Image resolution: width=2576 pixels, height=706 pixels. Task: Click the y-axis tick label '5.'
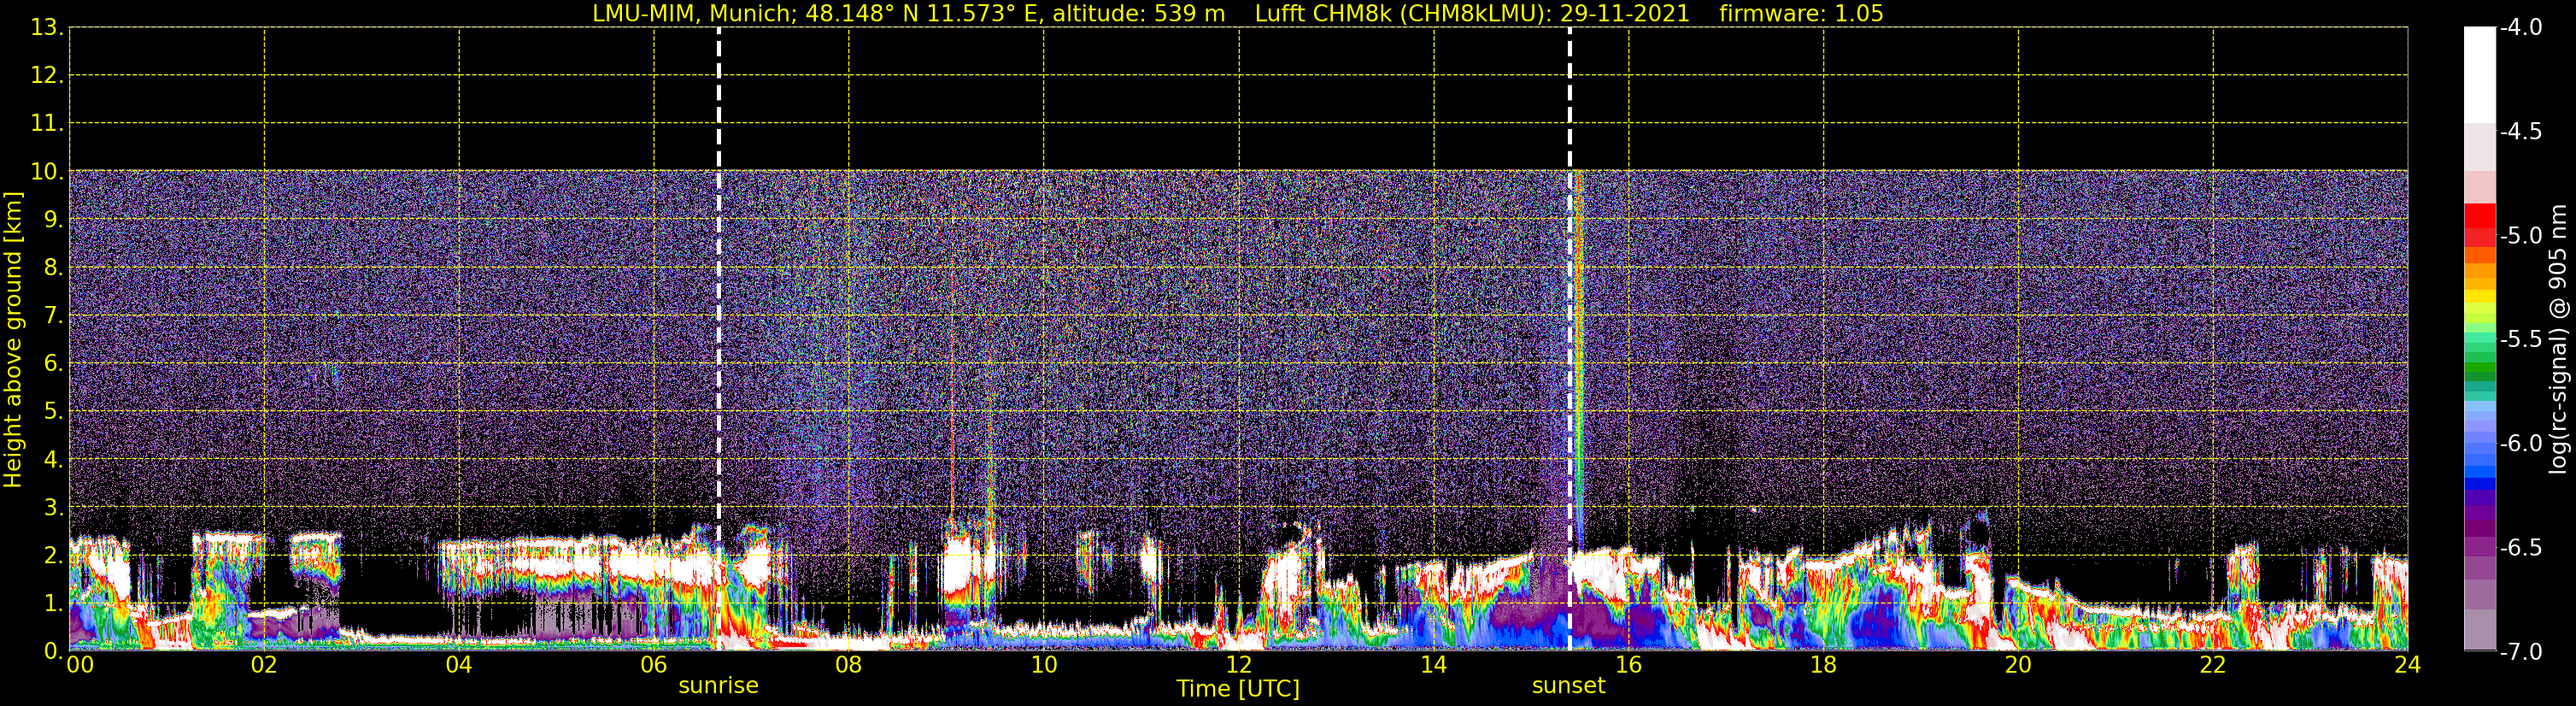pyautogui.click(x=53, y=412)
